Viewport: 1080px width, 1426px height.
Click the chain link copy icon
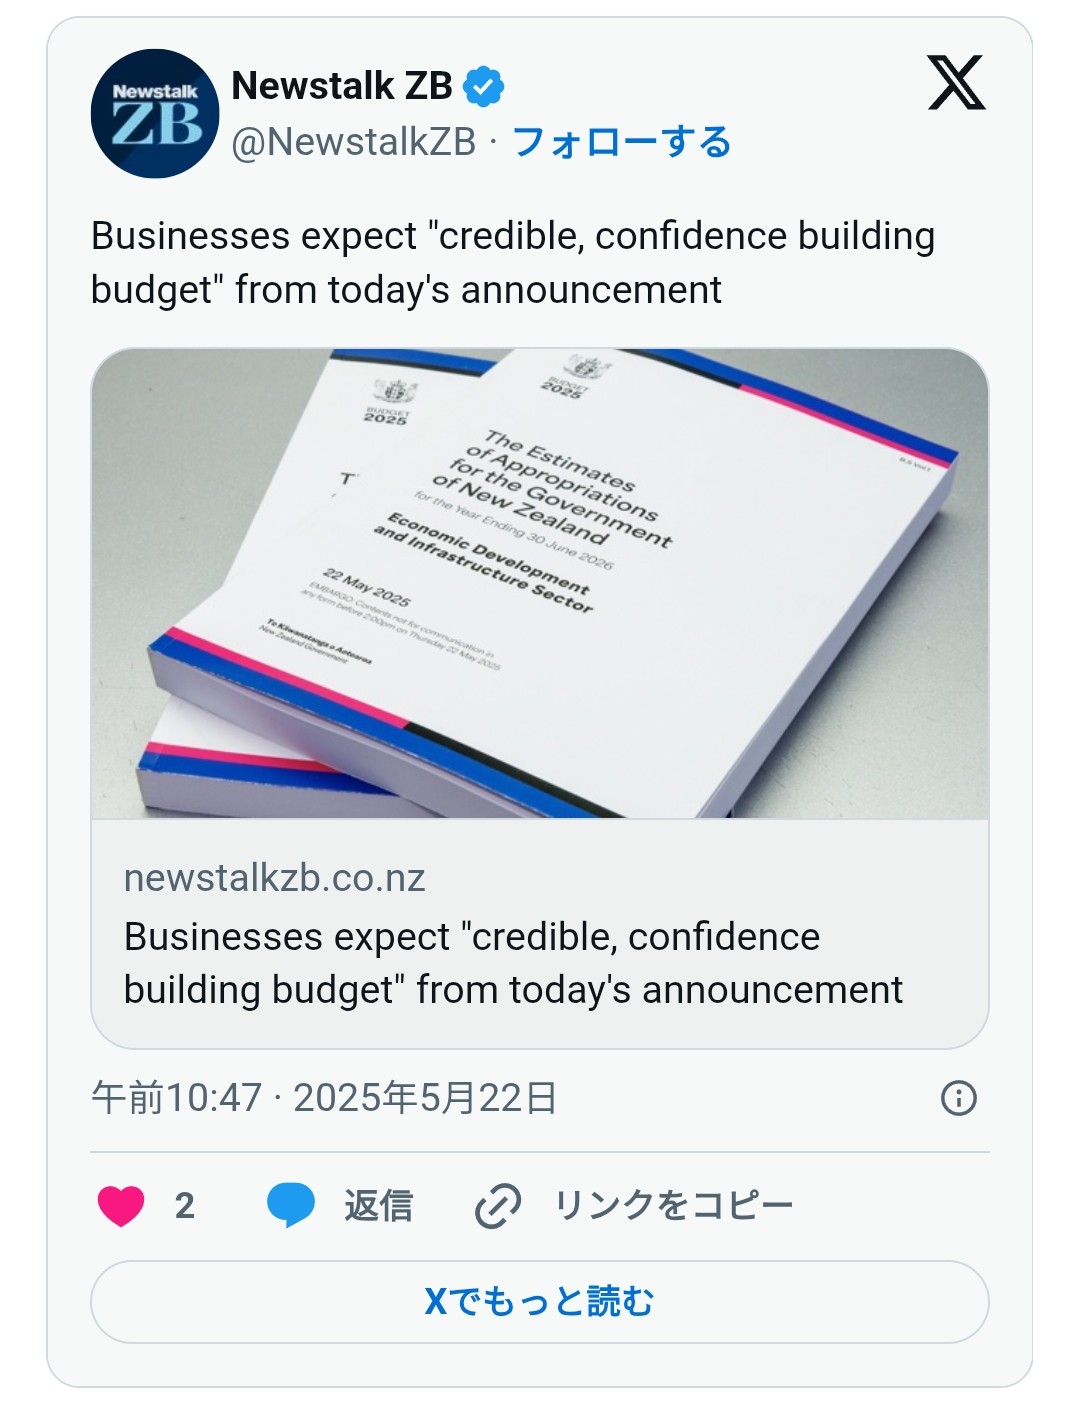click(x=498, y=1205)
